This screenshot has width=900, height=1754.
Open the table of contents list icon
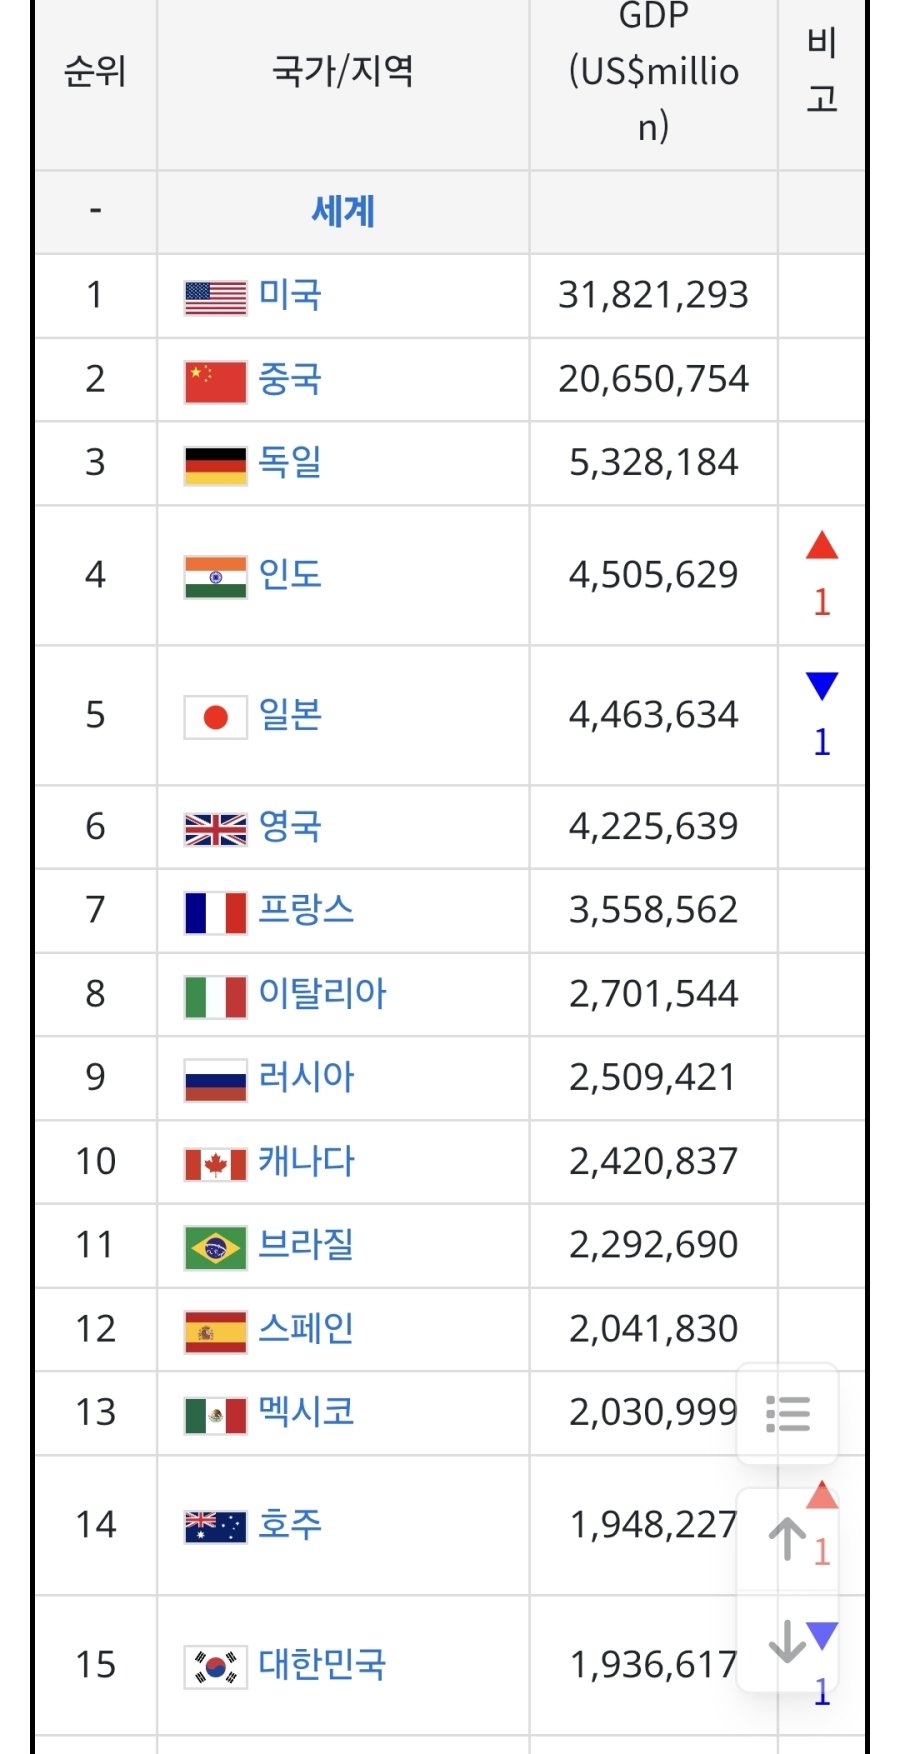point(787,1413)
